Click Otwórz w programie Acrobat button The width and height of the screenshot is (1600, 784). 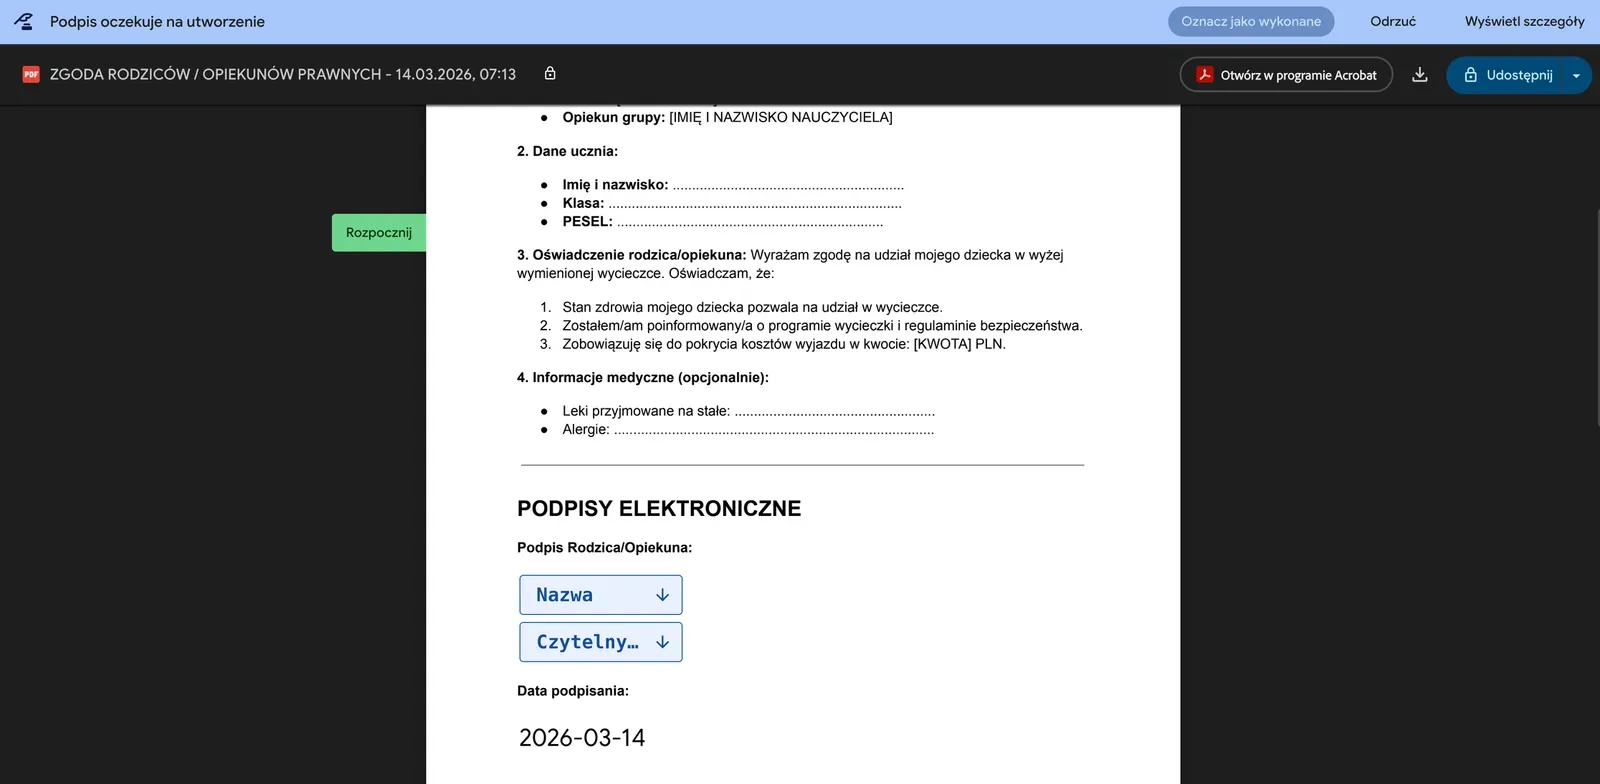(1286, 75)
